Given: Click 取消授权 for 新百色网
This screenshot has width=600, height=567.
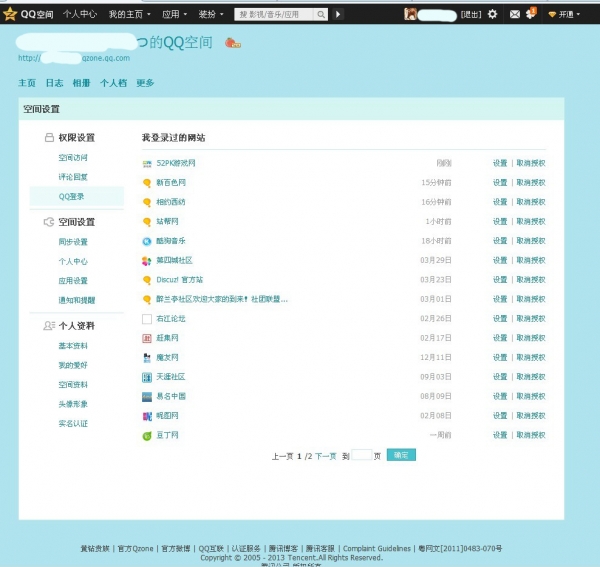Looking at the screenshot, I should (x=531, y=183).
